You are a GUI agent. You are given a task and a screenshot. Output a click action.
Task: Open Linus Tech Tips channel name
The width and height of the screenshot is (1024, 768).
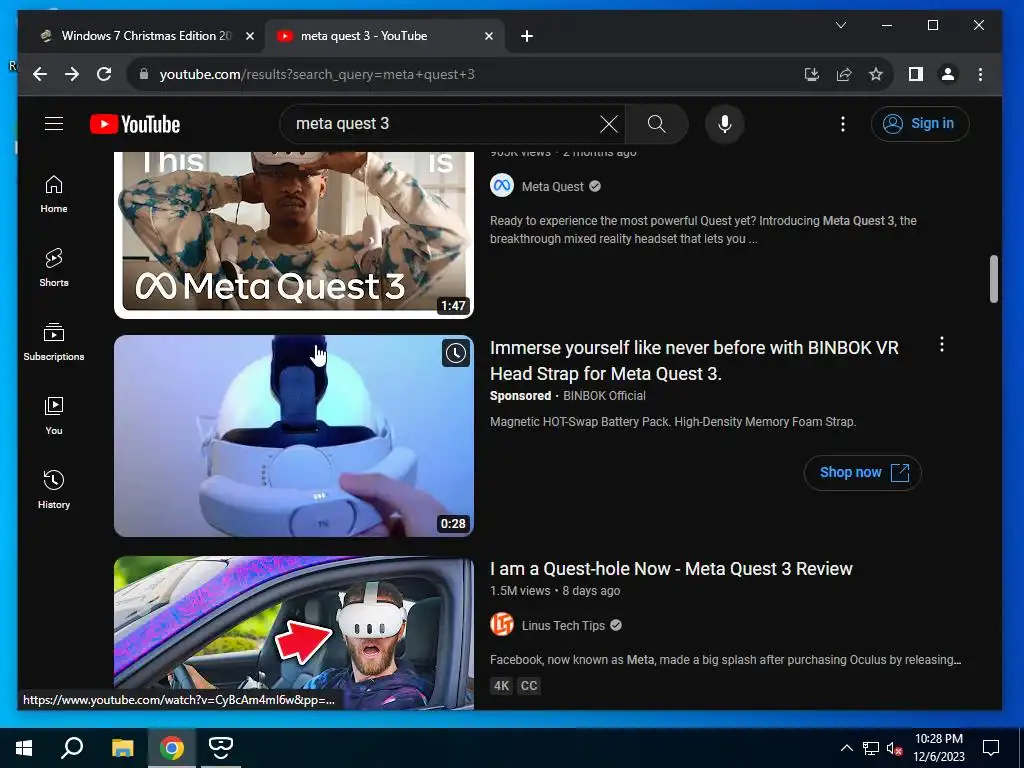point(563,626)
